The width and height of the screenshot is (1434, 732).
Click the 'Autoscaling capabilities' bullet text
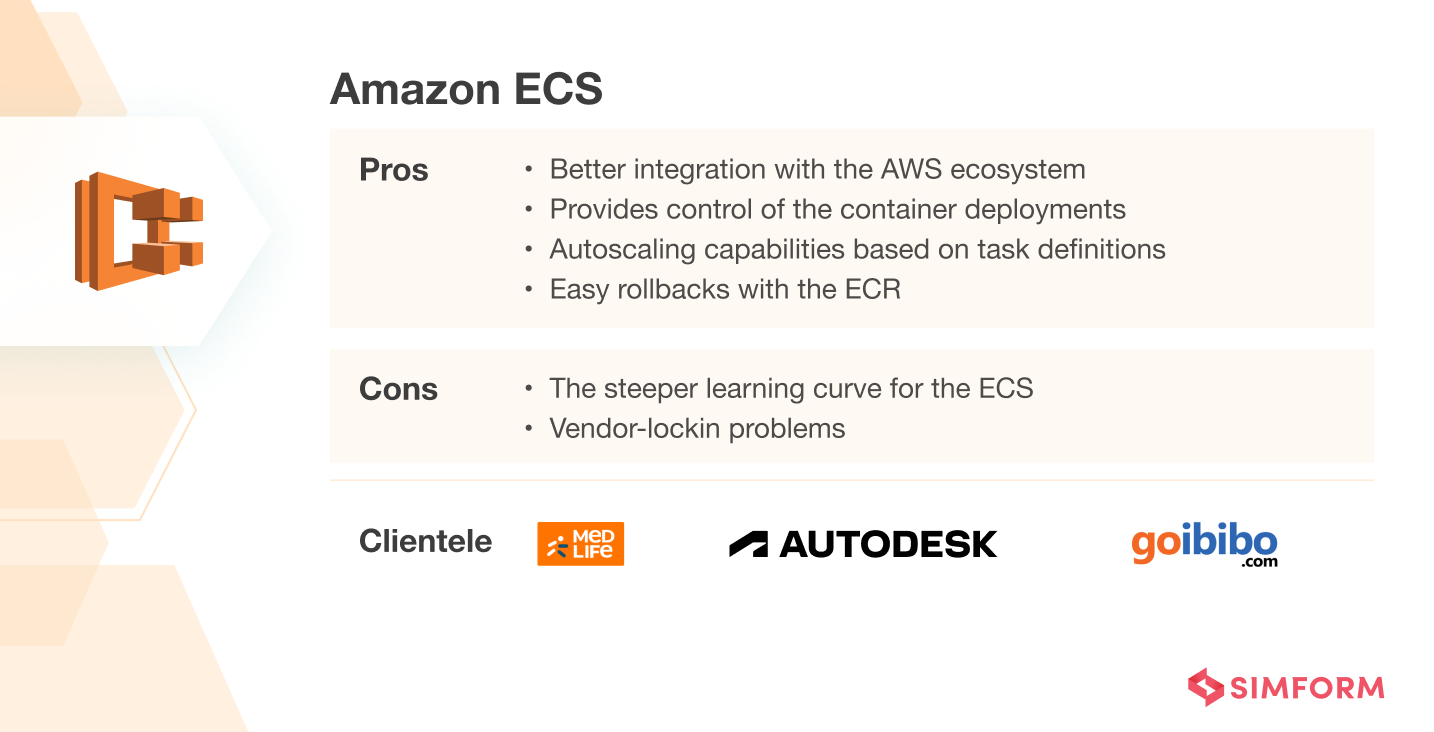click(857, 249)
